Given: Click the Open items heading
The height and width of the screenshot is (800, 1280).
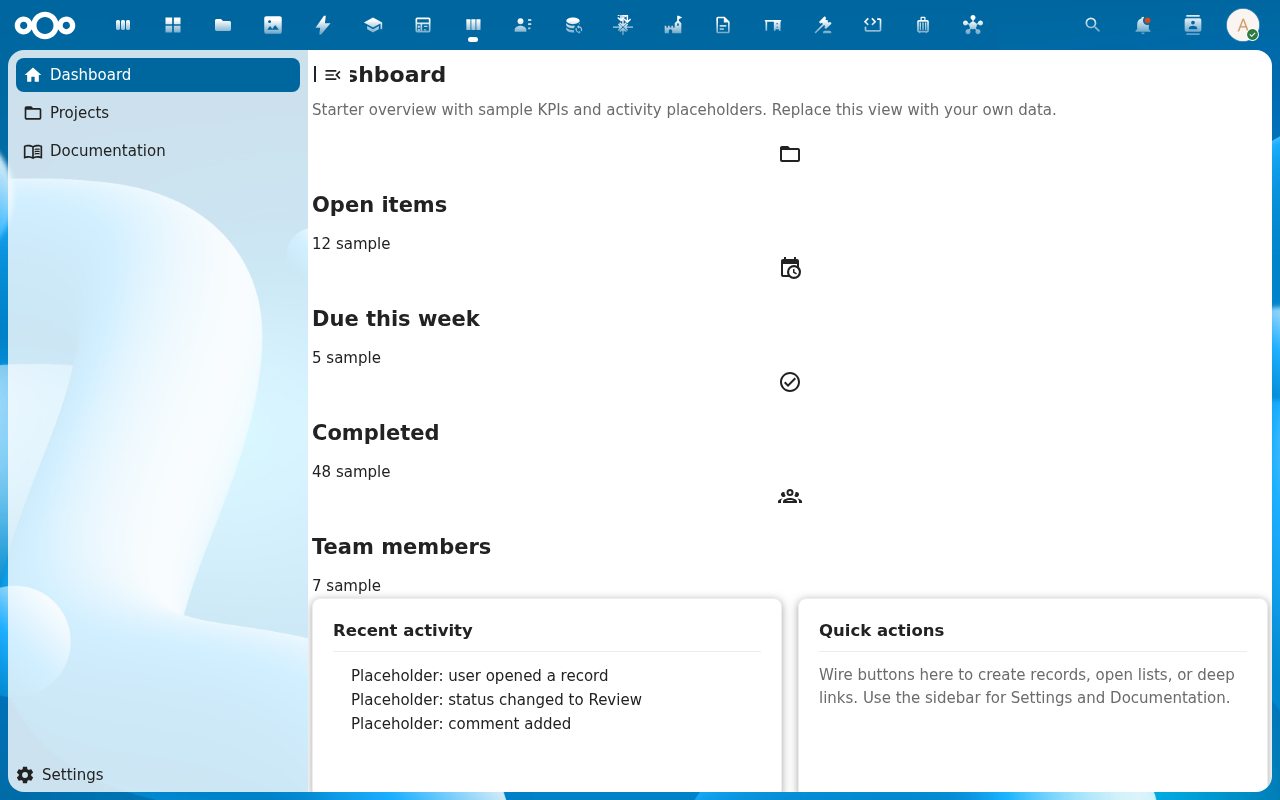Looking at the screenshot, I should (x=379, y=205).
